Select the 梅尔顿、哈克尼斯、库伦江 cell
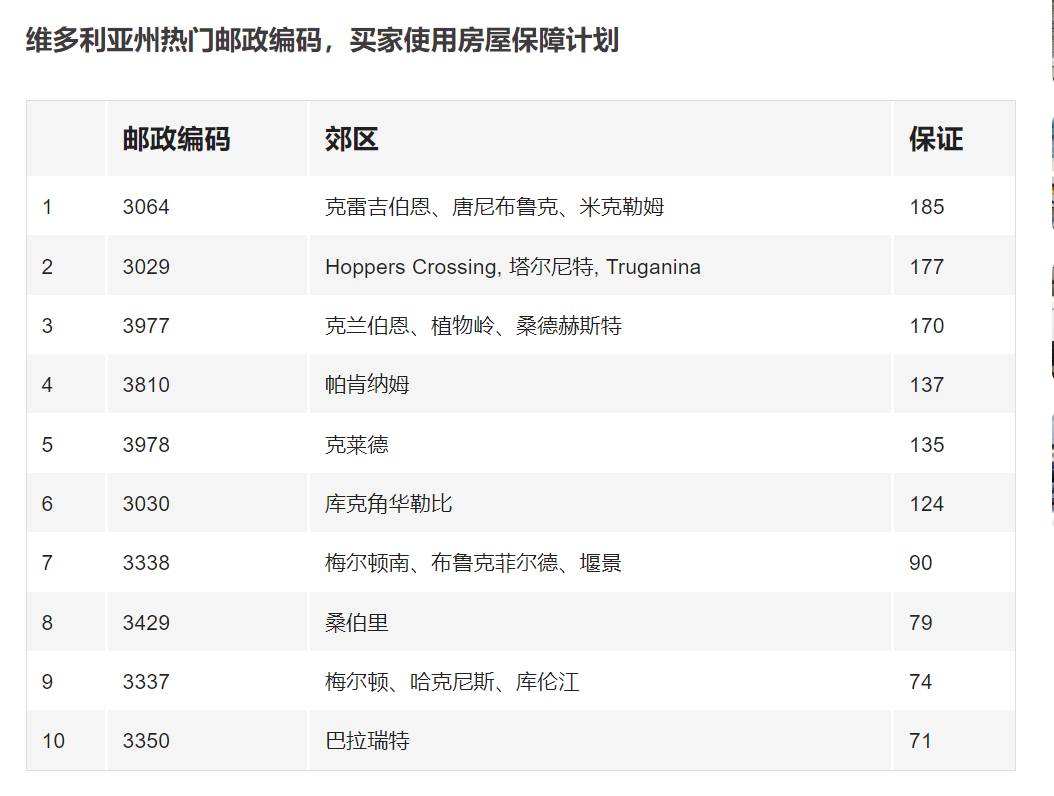Viewport: 1054px width, 796px height. tap(452, 682)
